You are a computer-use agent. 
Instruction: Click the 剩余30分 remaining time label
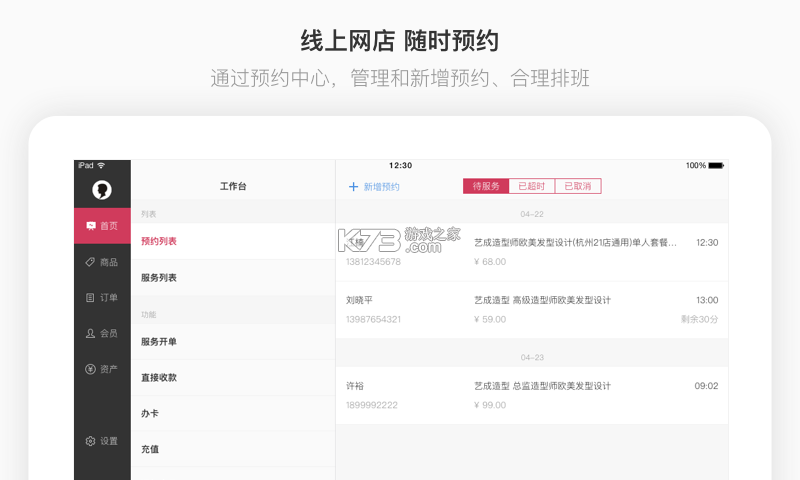699,319
